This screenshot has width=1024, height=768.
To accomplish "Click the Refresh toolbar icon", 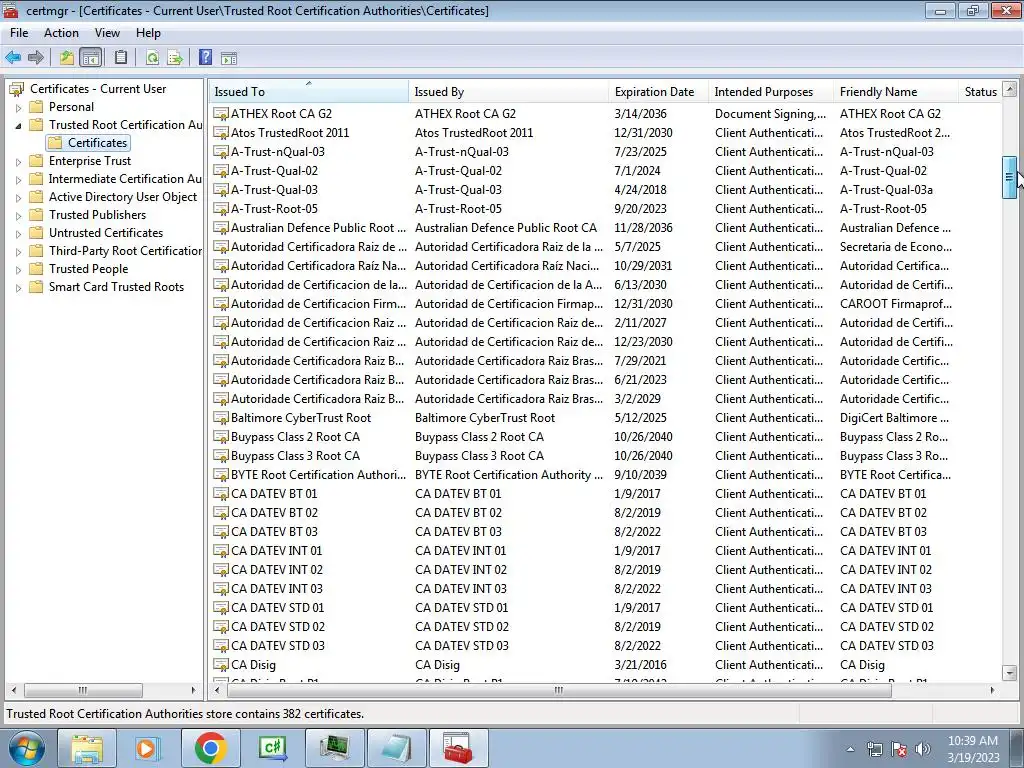I will pyautogui.click(x=152, y=57).
